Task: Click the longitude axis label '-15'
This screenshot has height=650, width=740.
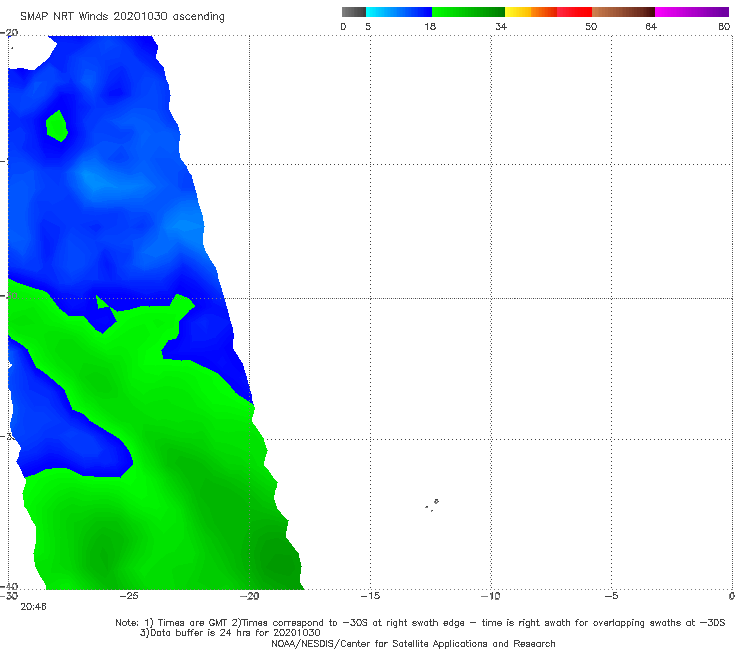Action: (x=370, y=596)
